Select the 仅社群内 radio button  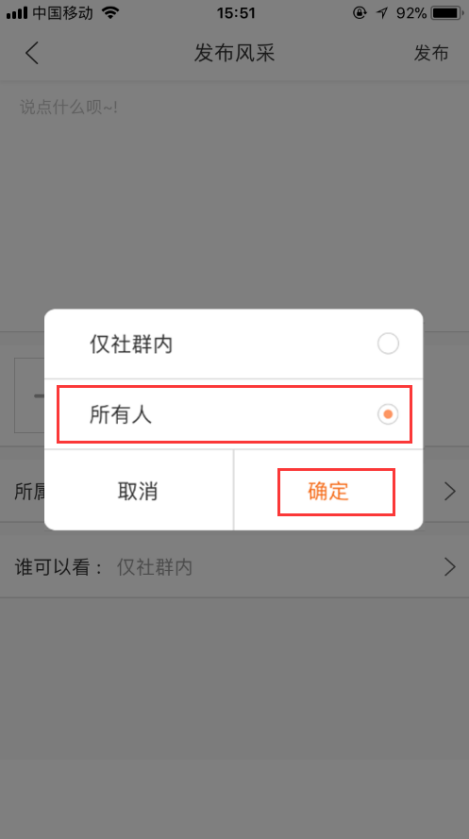coord(388,344)
